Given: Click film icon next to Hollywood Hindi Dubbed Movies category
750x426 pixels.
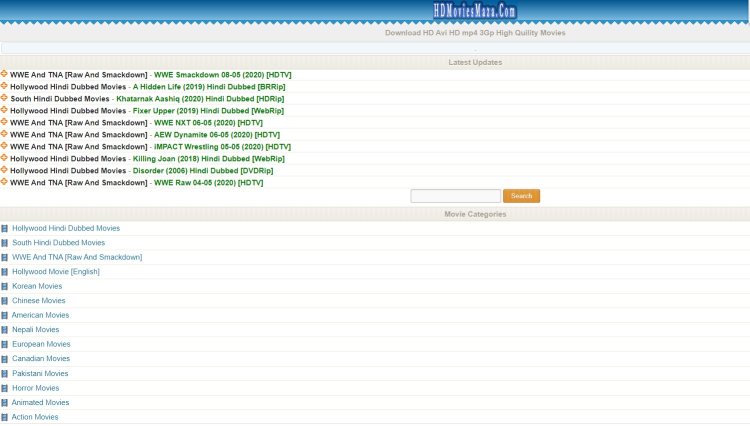Looking at the screenshot, I should click(x=4, y=229).
